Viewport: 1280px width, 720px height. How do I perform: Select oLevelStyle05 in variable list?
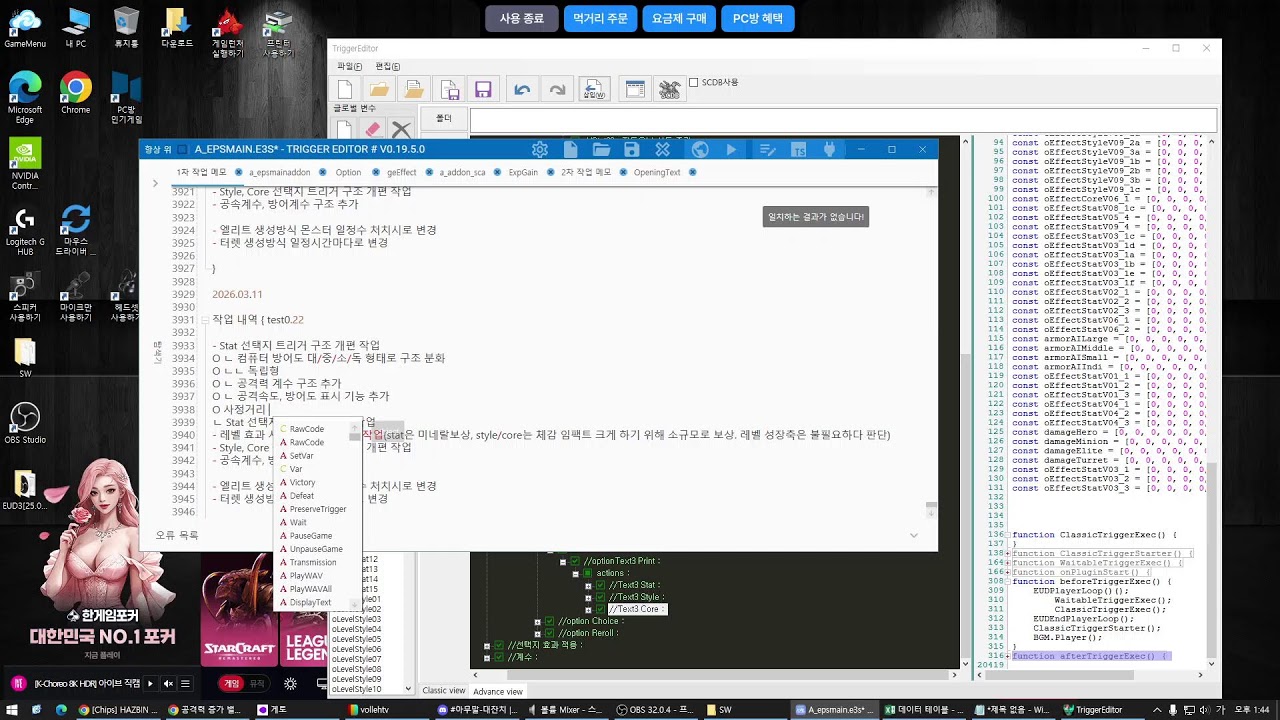pos(356,639)
